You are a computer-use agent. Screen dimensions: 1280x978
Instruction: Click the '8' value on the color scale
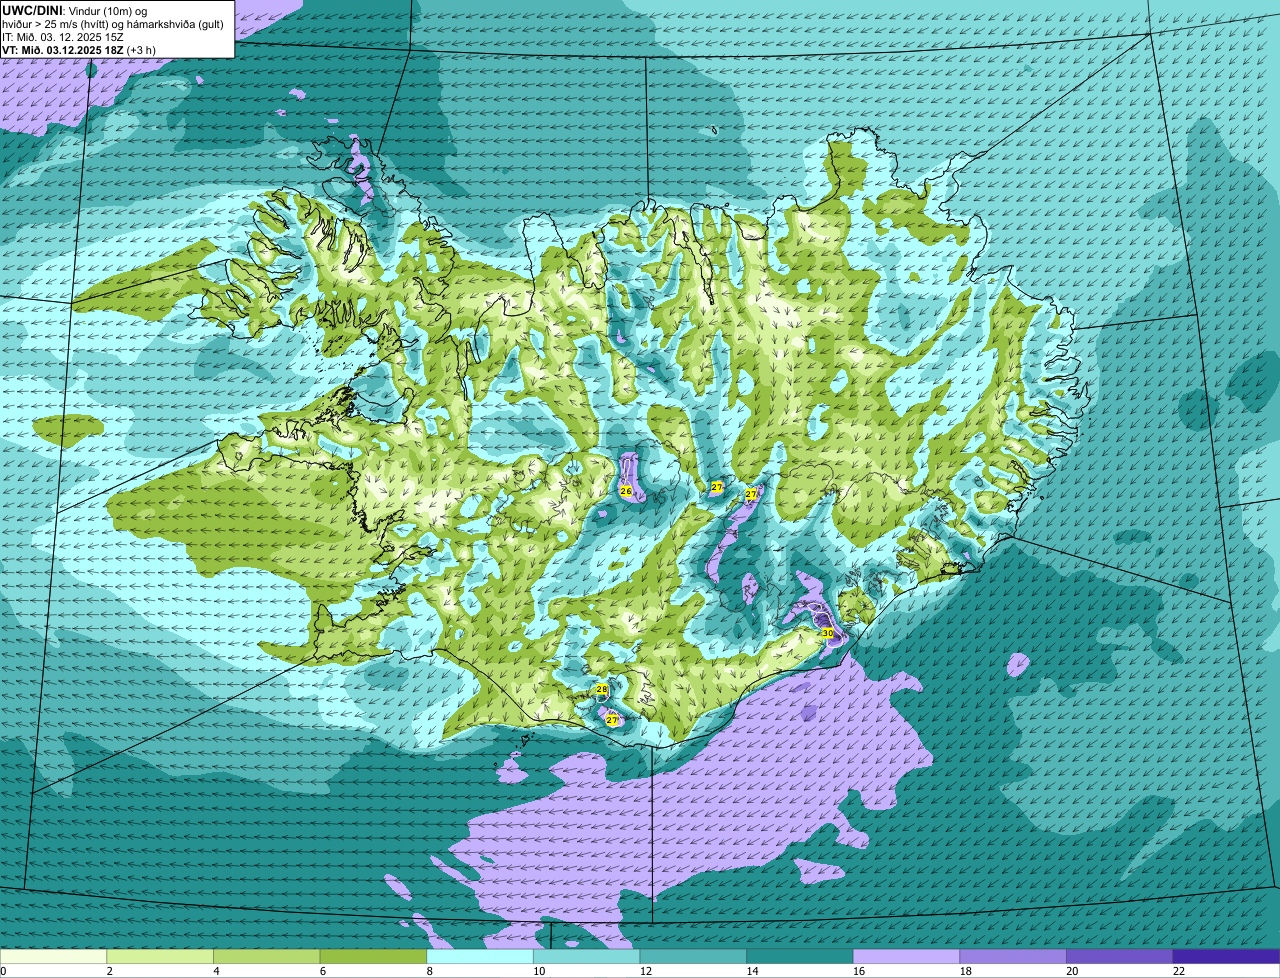point(429,971)
